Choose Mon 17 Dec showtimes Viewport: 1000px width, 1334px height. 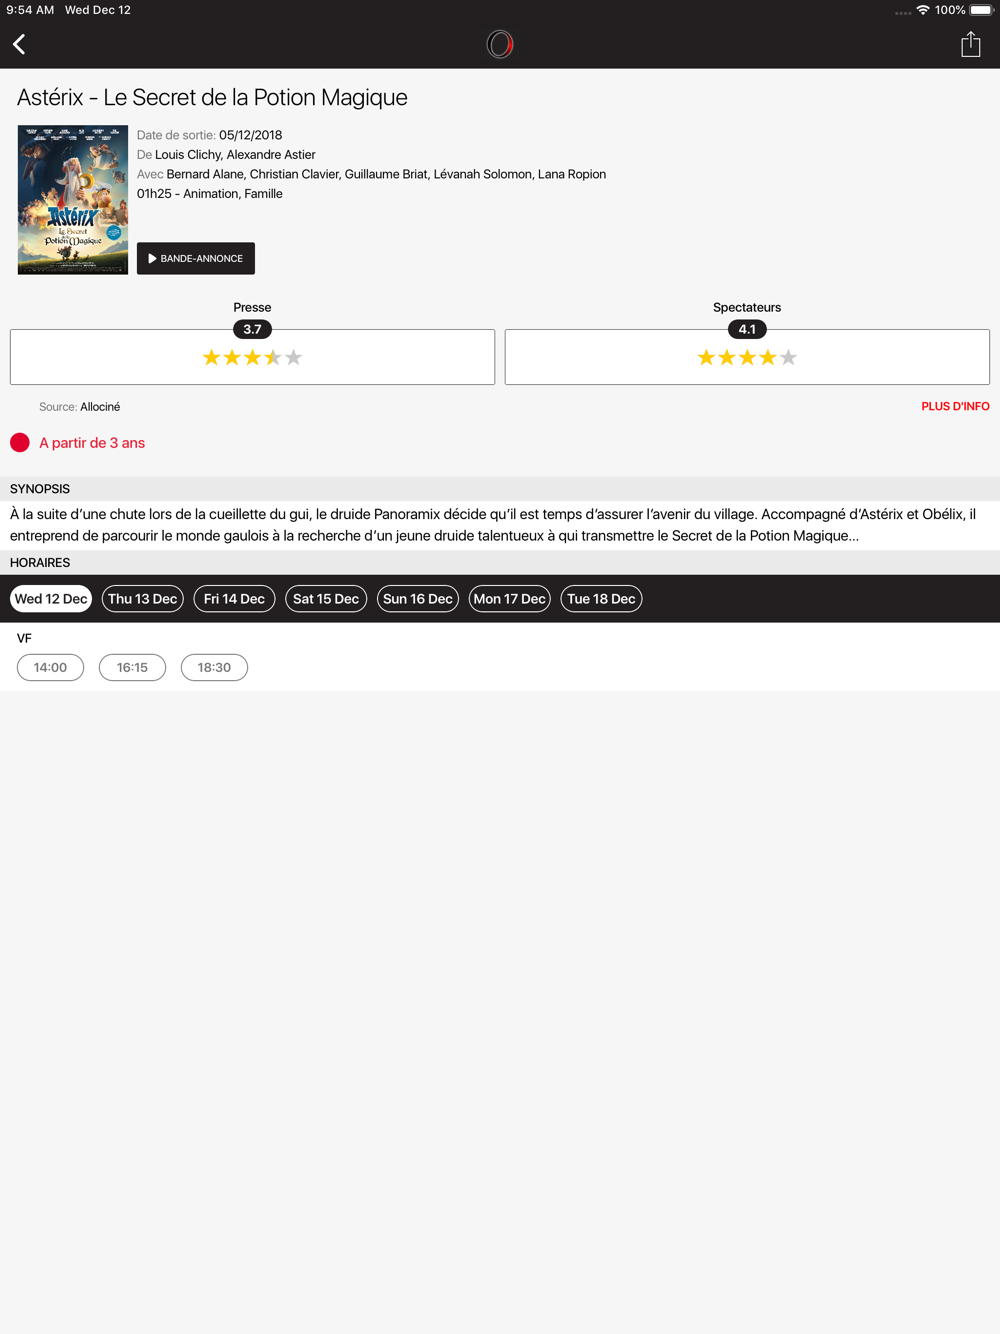510,599
